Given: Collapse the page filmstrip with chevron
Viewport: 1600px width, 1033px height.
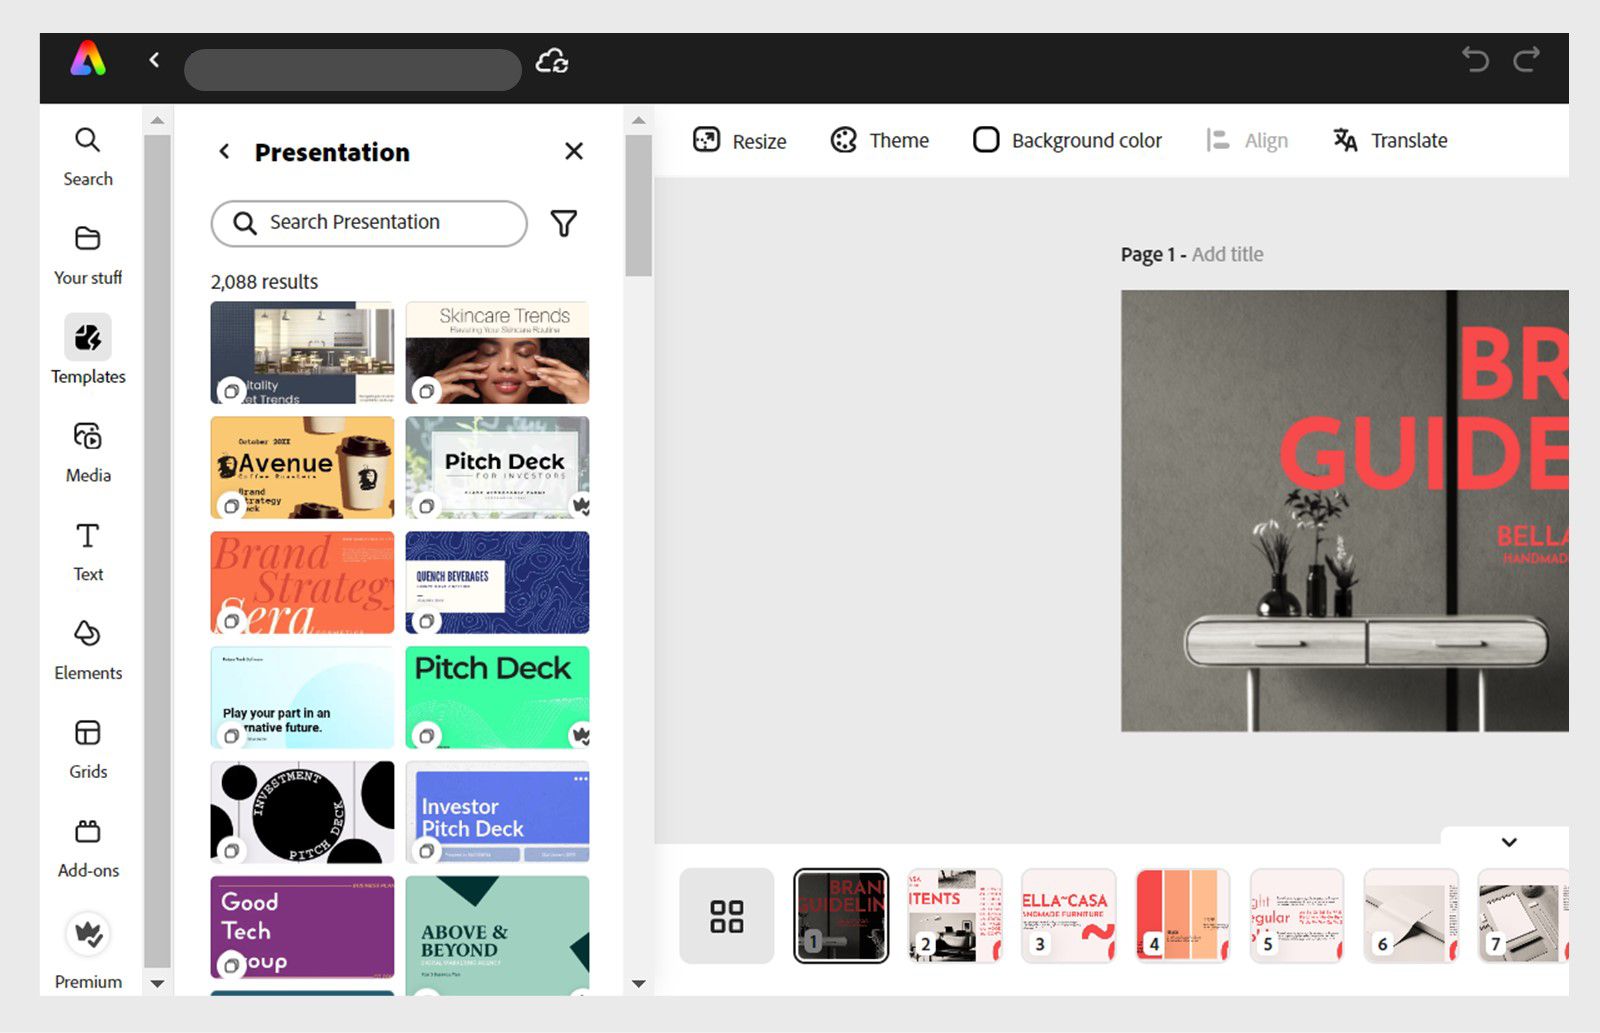Looking at the screenshot, I should click(x=1509, y=842).
